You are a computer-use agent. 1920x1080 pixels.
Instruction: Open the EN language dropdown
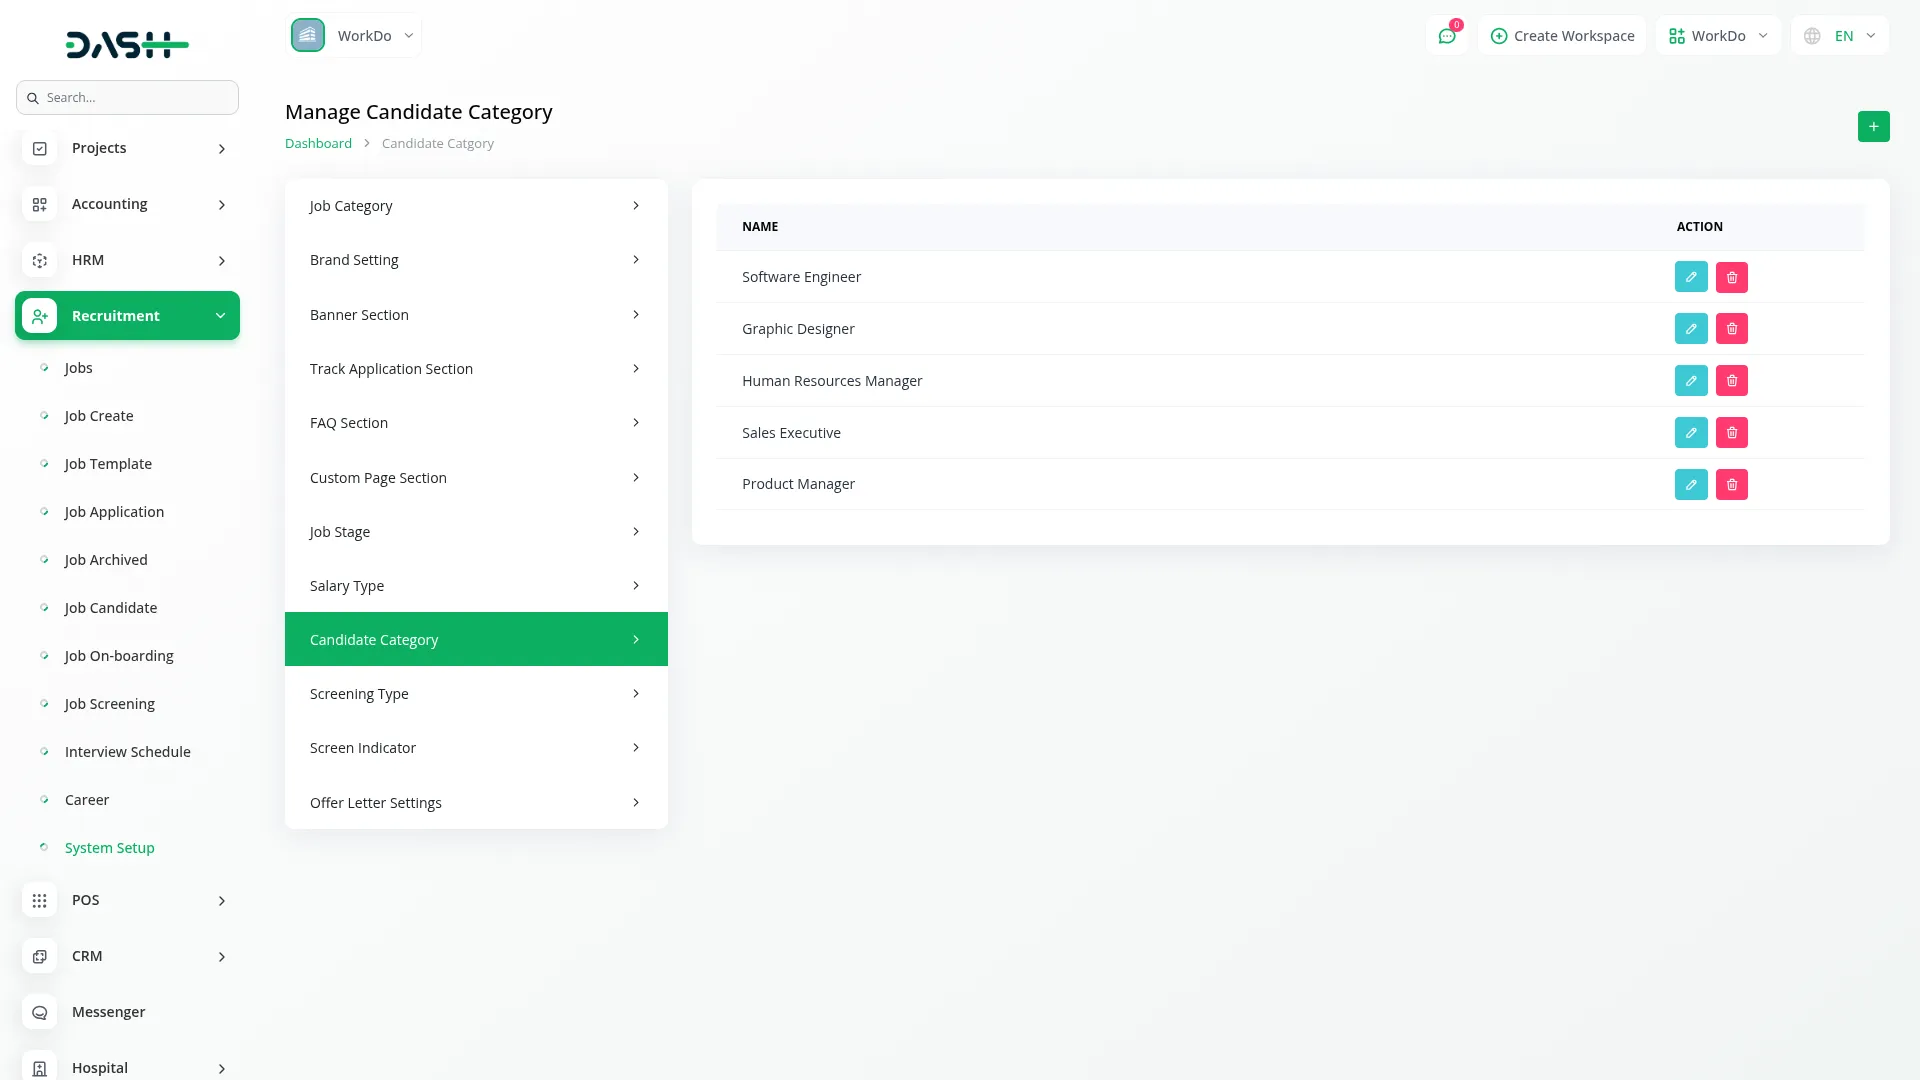pyautogui.click(x=1840, y=36)
